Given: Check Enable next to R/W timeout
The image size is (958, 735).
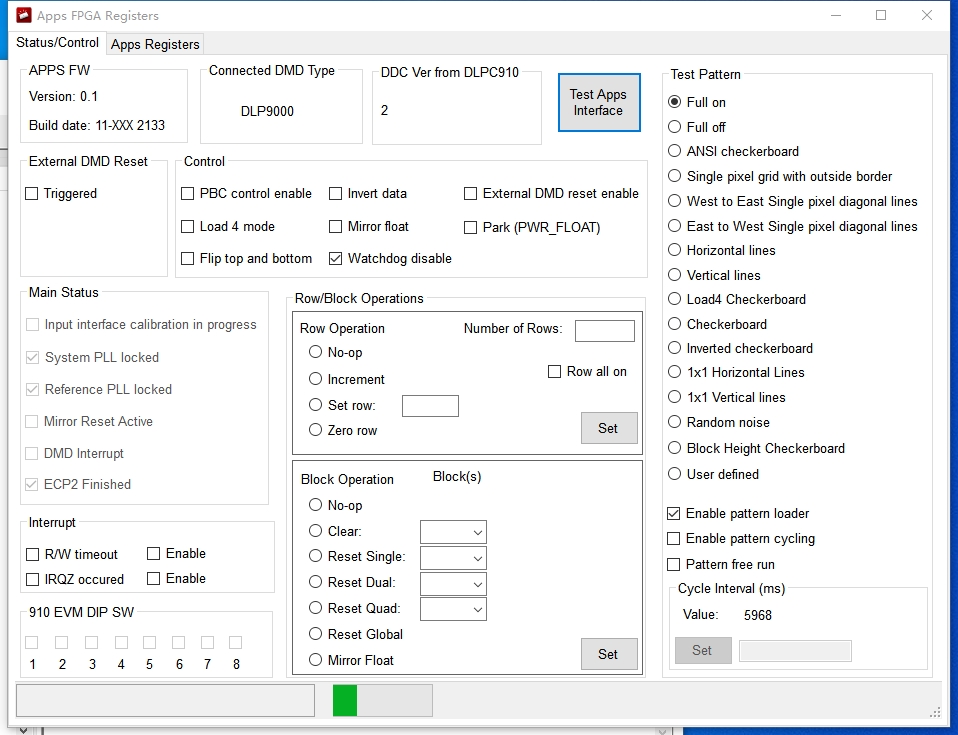Looking at the screenshot, I should click(153, 553).
